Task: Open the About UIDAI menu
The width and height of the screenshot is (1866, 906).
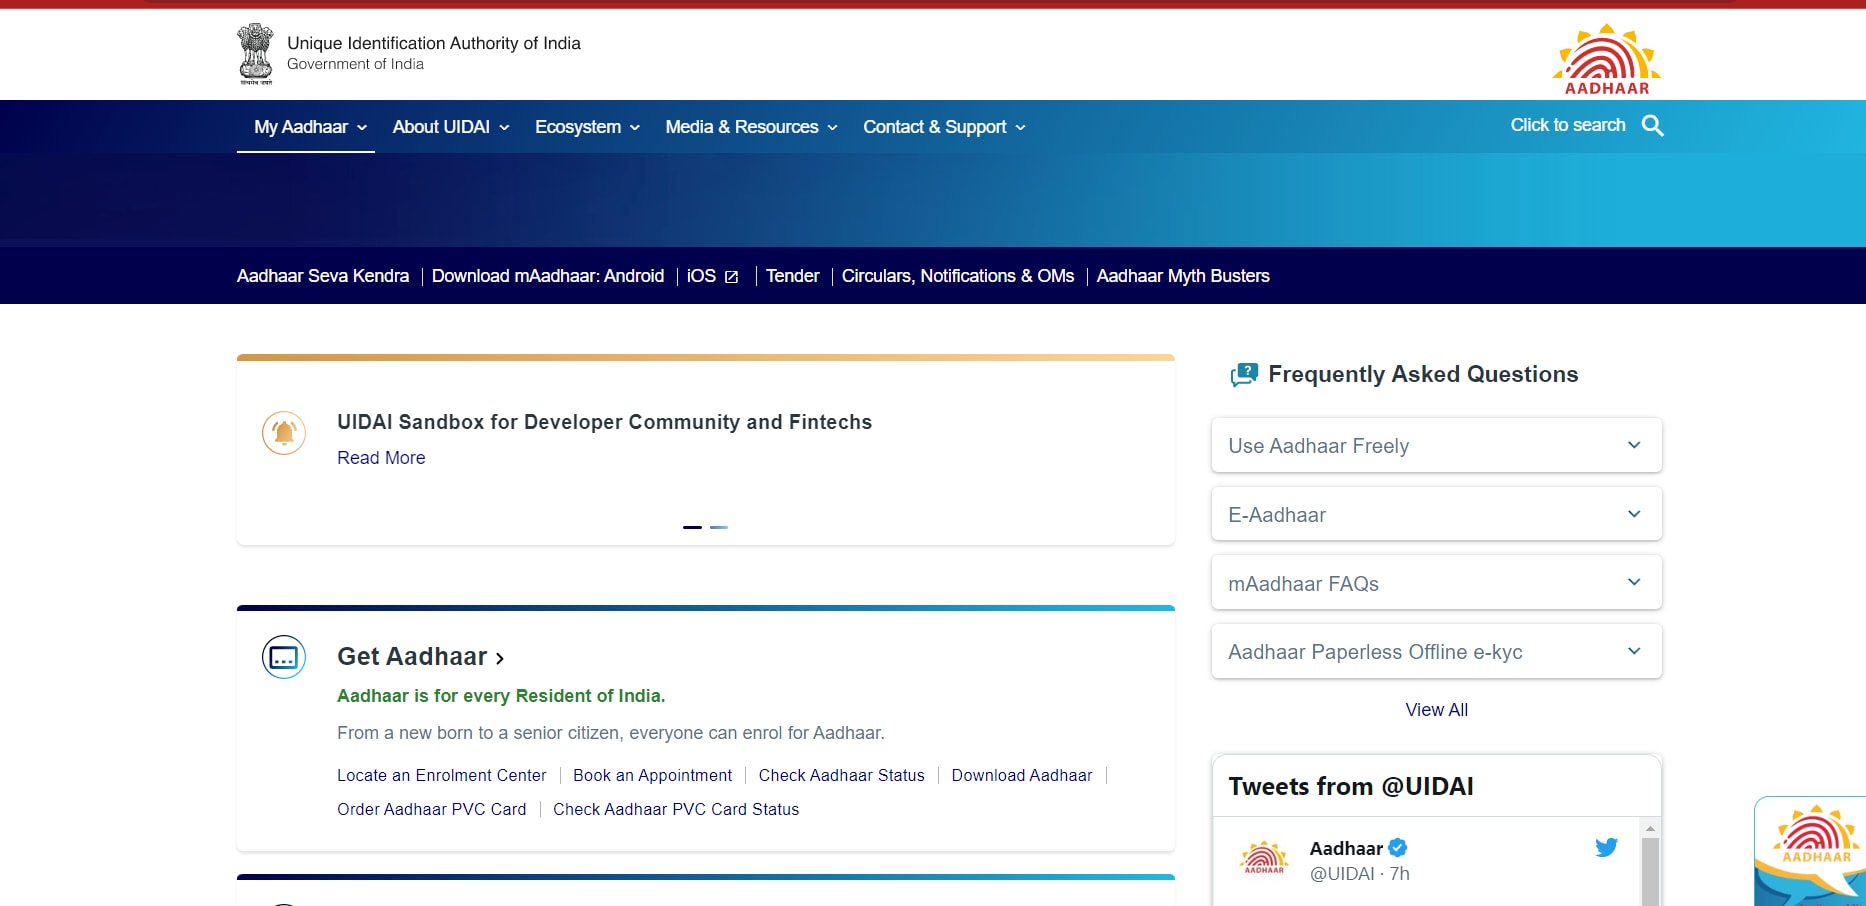Action: [451, 127]
